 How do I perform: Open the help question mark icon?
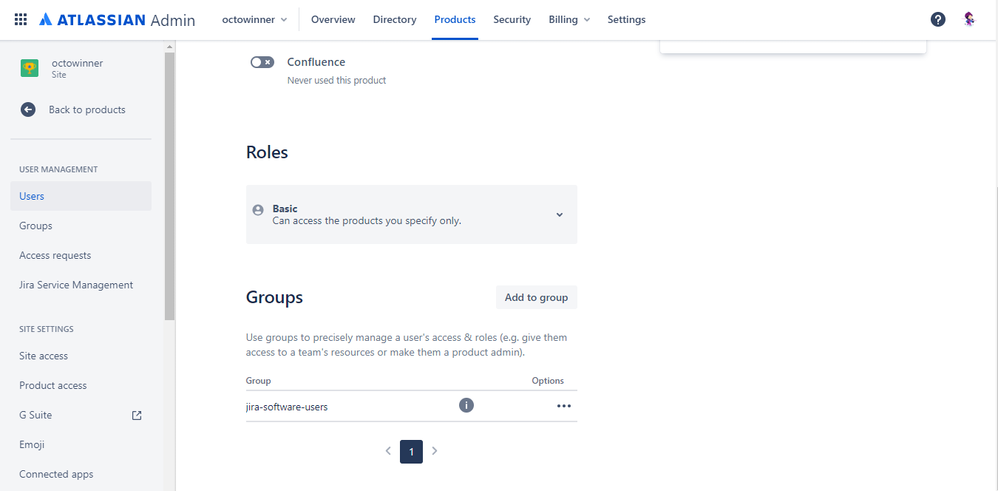pos(938,20)
